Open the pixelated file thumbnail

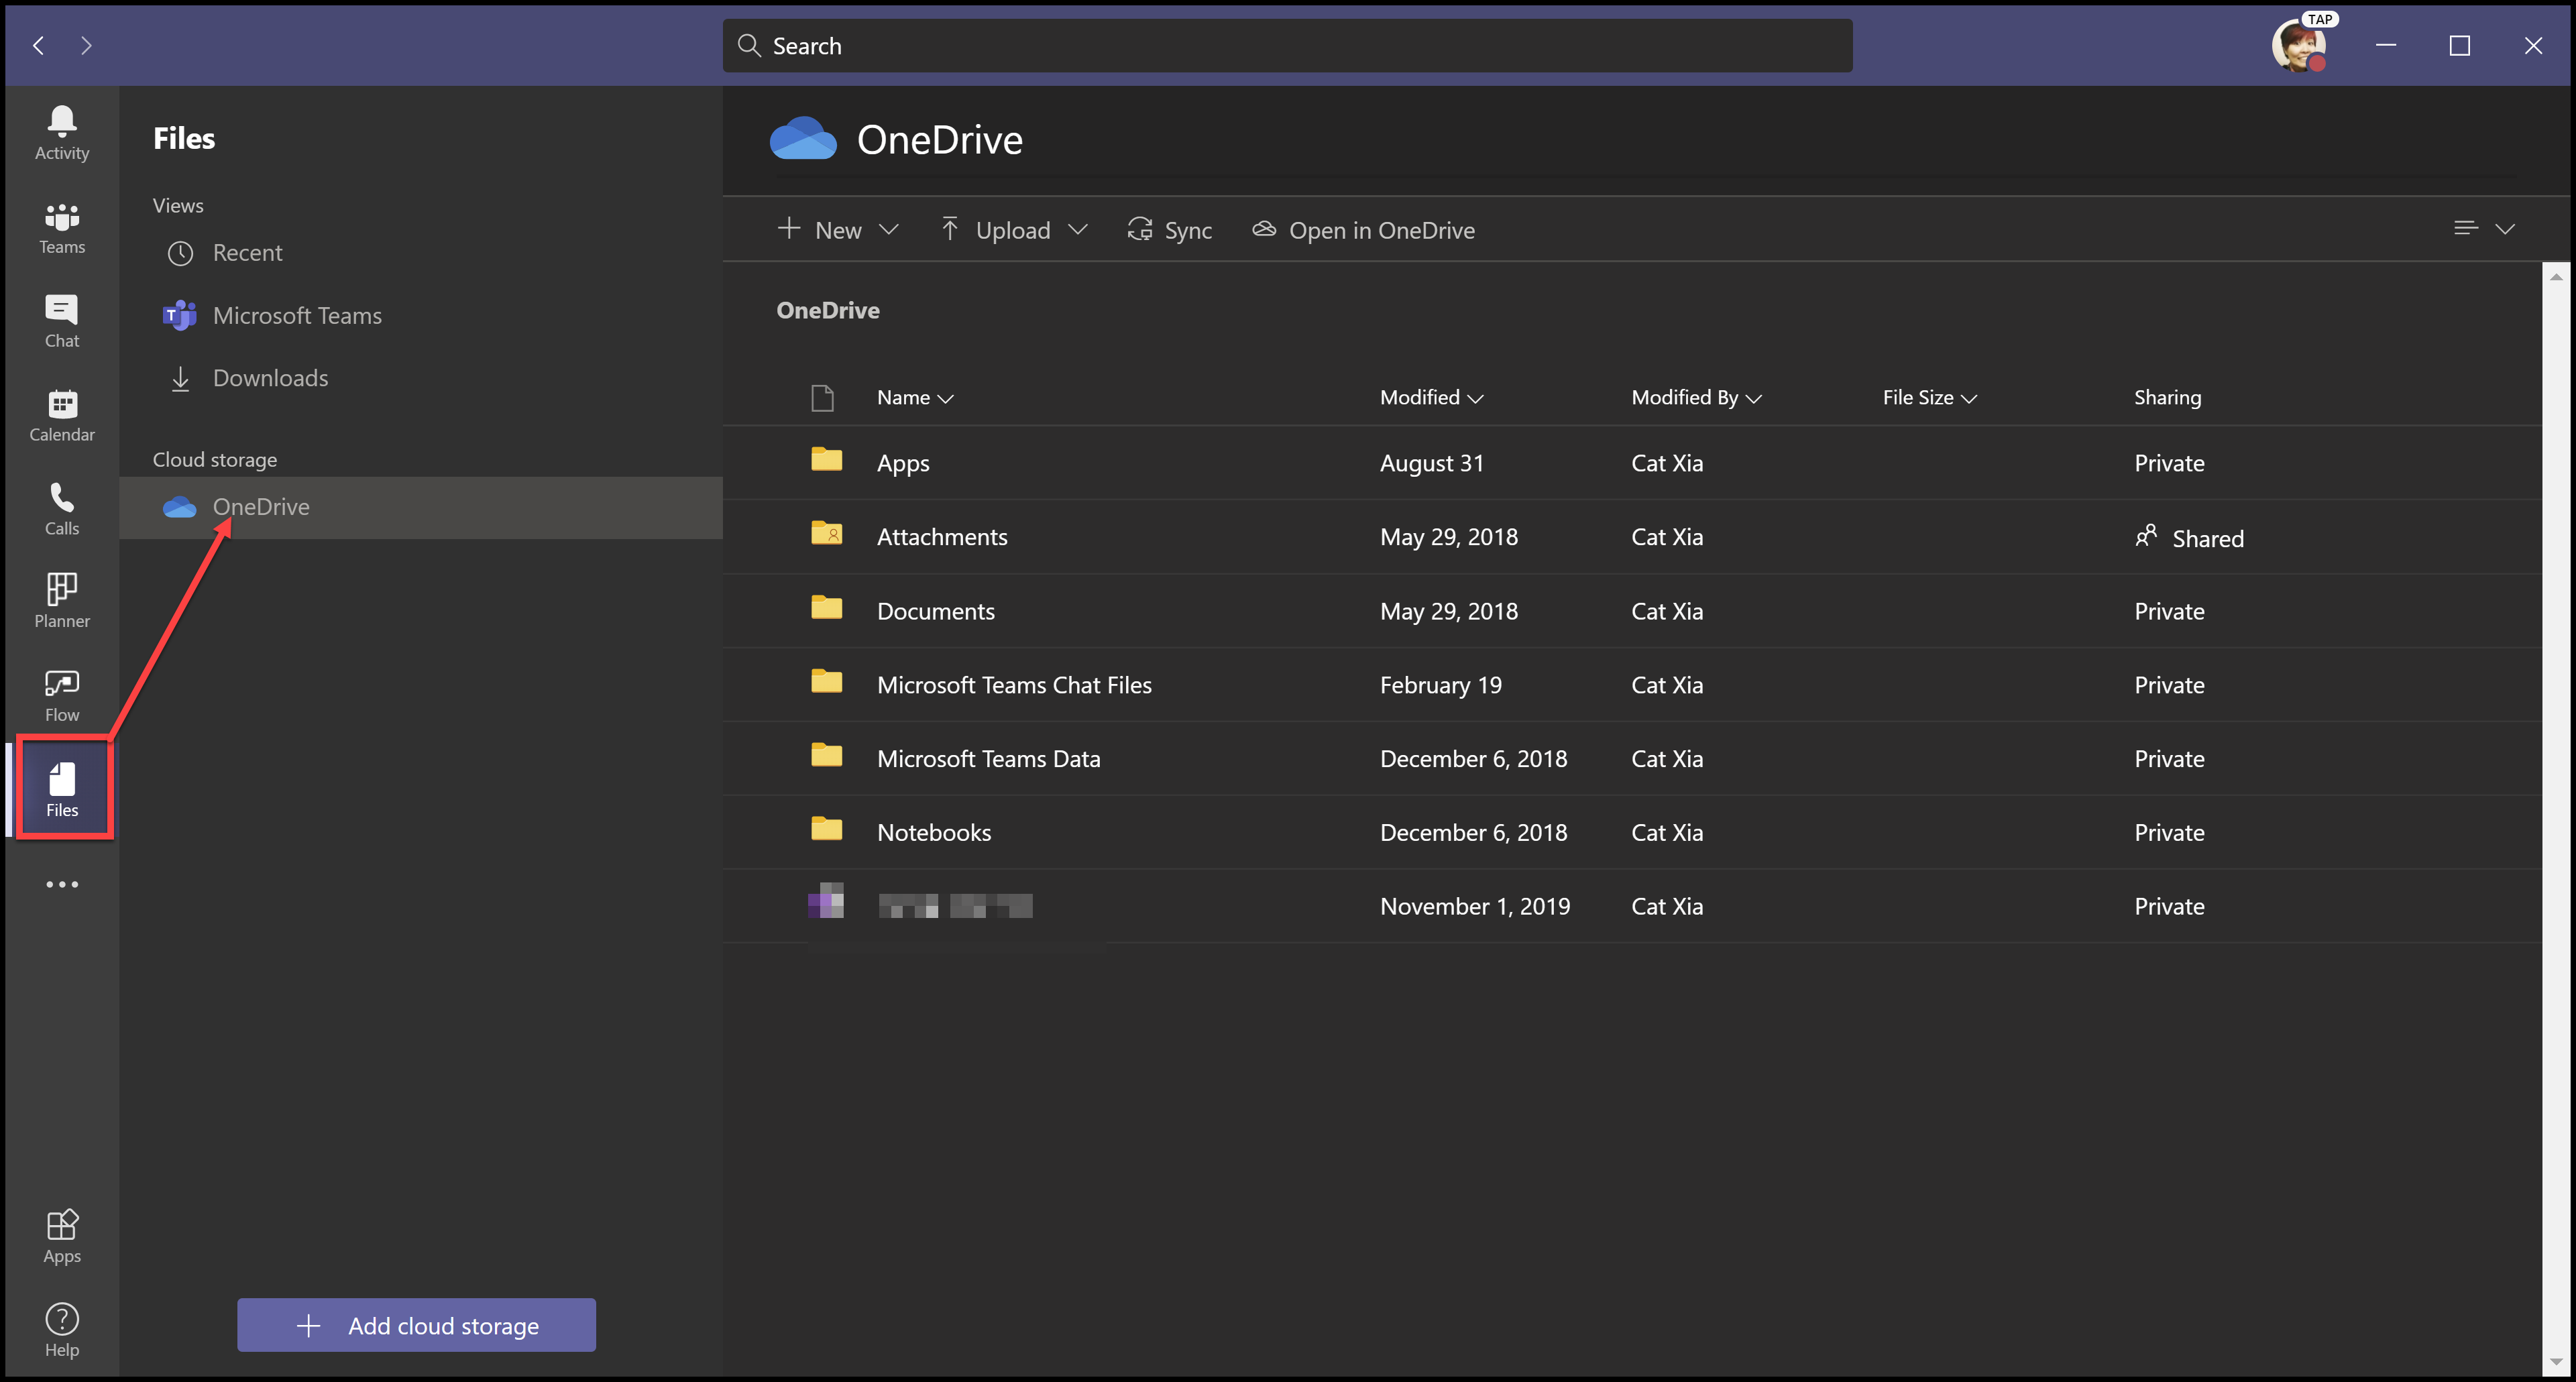pos(826,900)
